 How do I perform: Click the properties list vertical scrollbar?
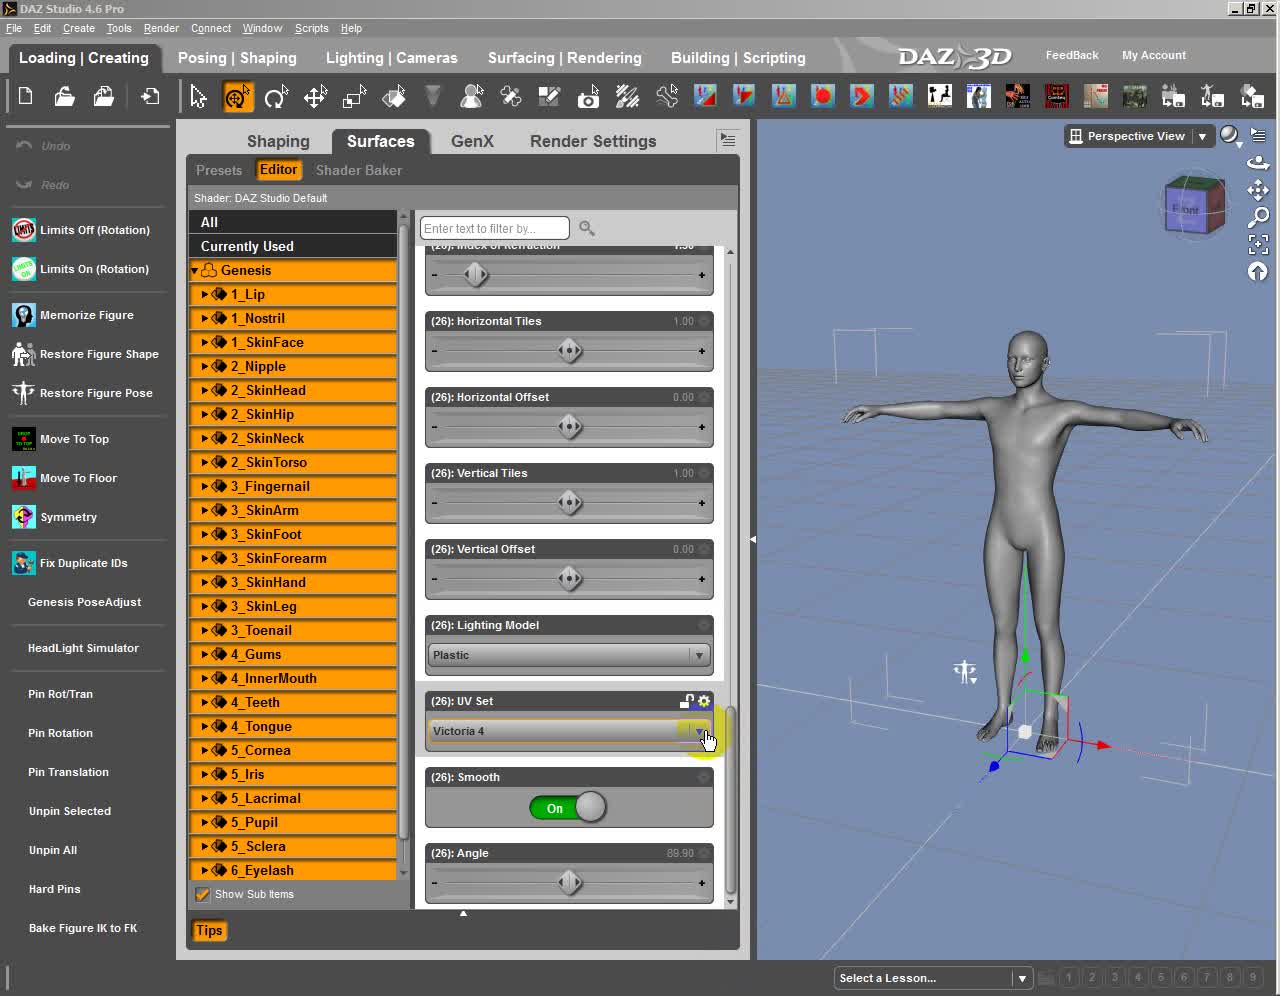[730, 800]
